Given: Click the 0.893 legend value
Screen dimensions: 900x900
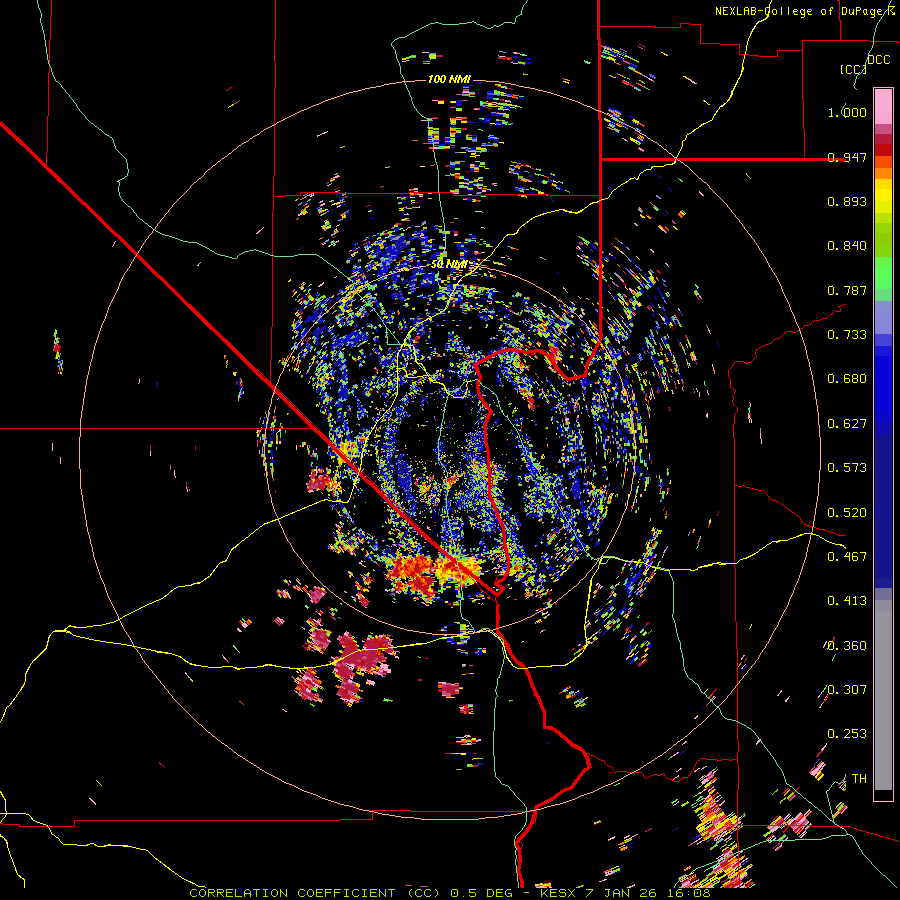Looking at the screenshot, I should (847, 201).
